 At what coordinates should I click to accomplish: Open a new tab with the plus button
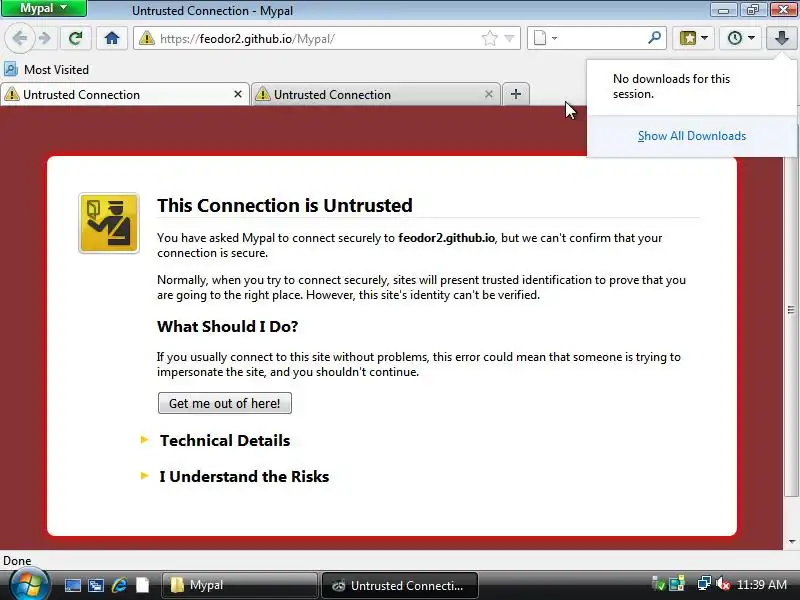click(516, 94)
